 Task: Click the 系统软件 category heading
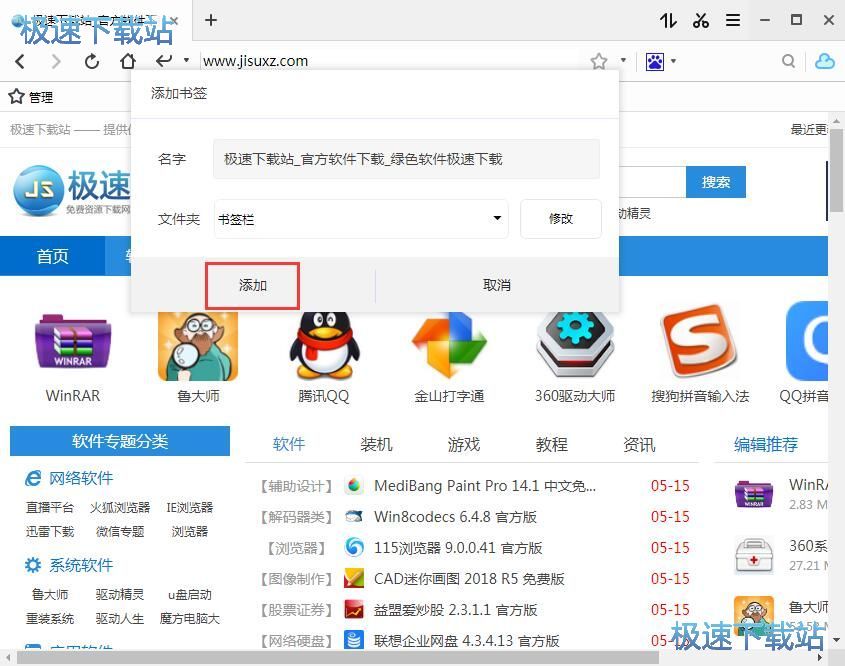[81, 565]
